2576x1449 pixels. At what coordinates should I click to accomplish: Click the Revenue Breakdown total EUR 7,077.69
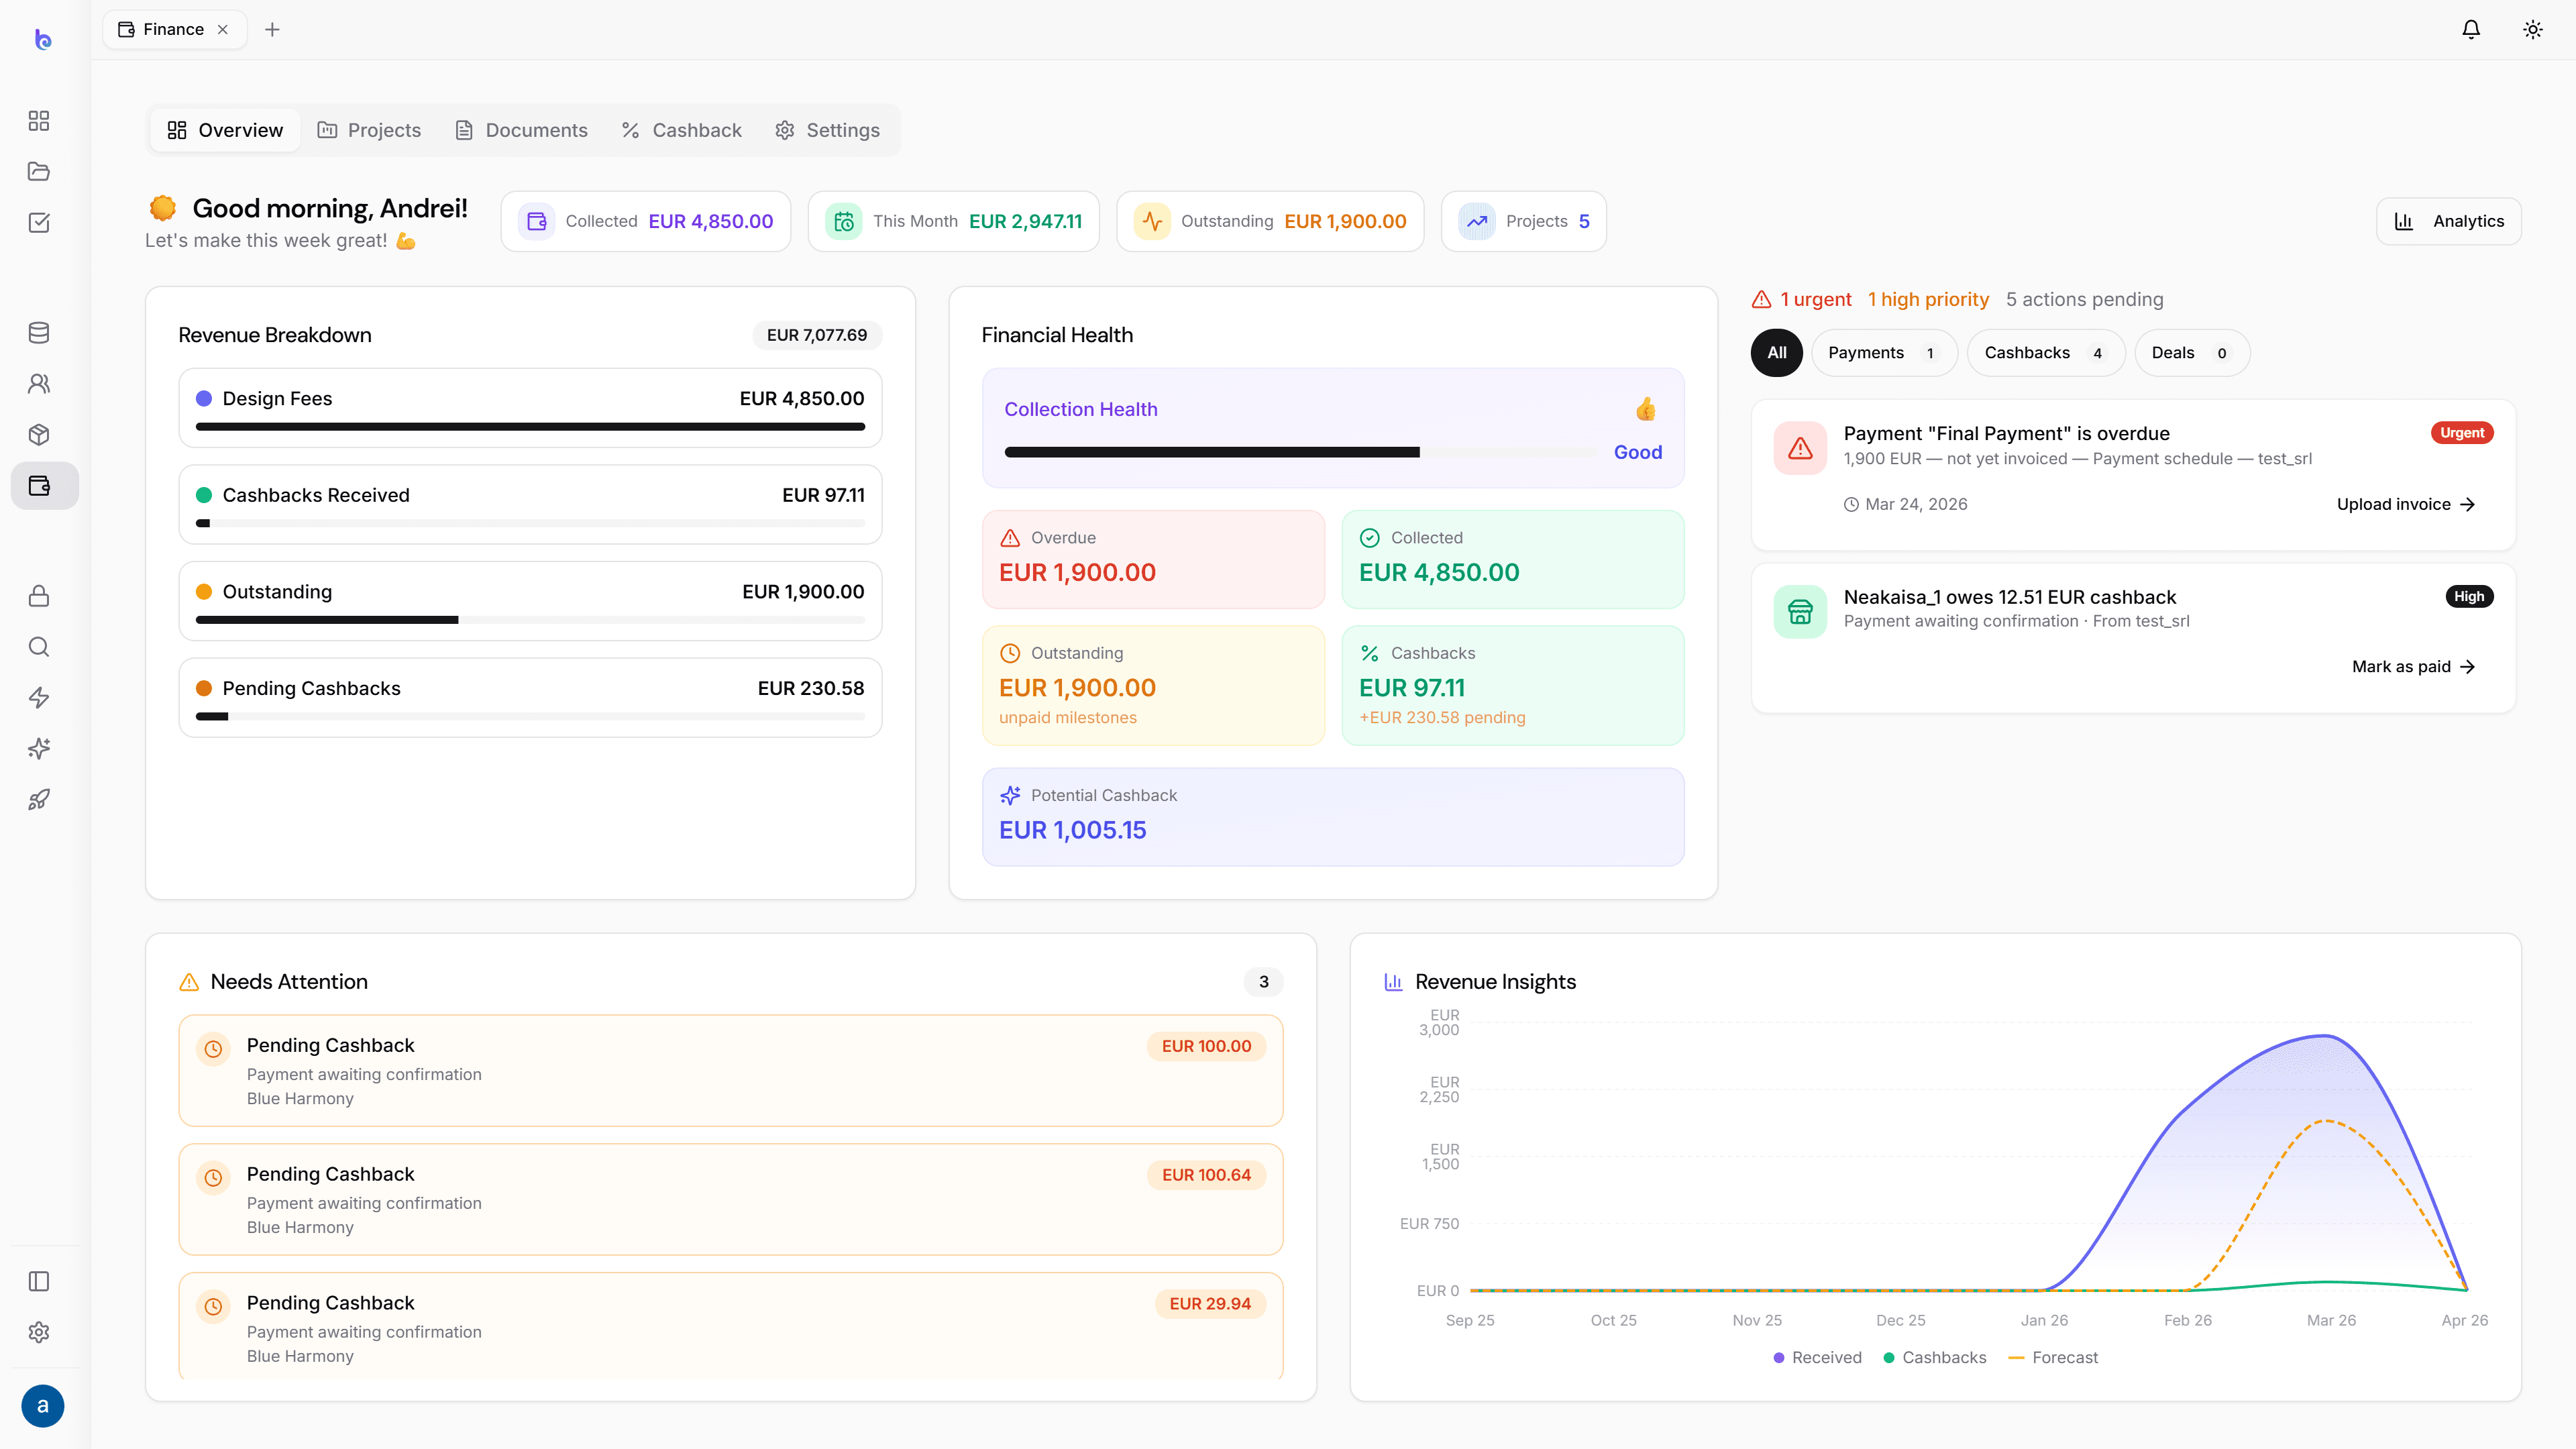tap(817, 335)
